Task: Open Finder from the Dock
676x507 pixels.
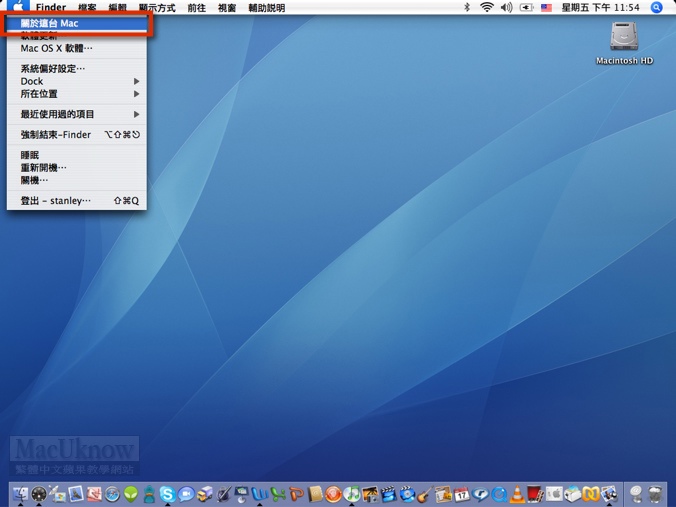Action: pos(20,494)
